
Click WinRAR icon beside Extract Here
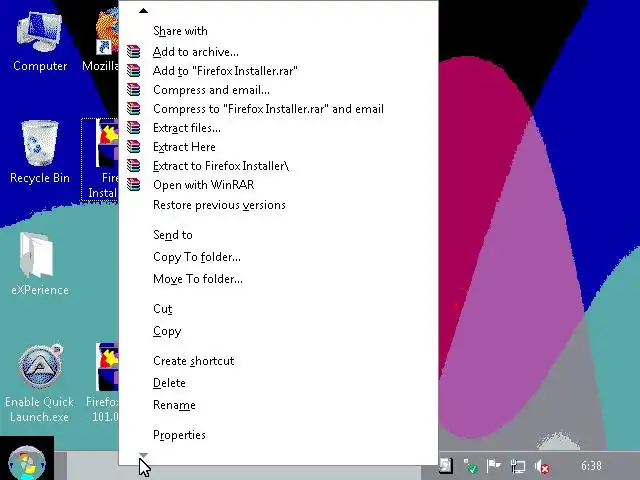(x=133, y=147)
